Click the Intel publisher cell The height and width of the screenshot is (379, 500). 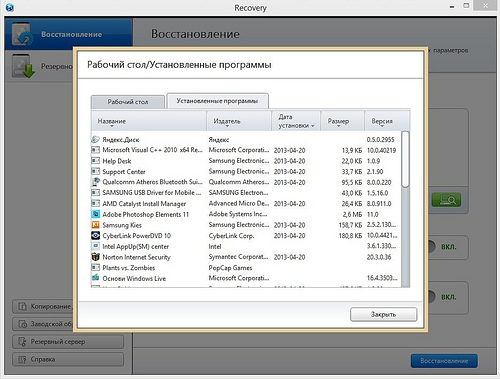(x=215, y=246)
